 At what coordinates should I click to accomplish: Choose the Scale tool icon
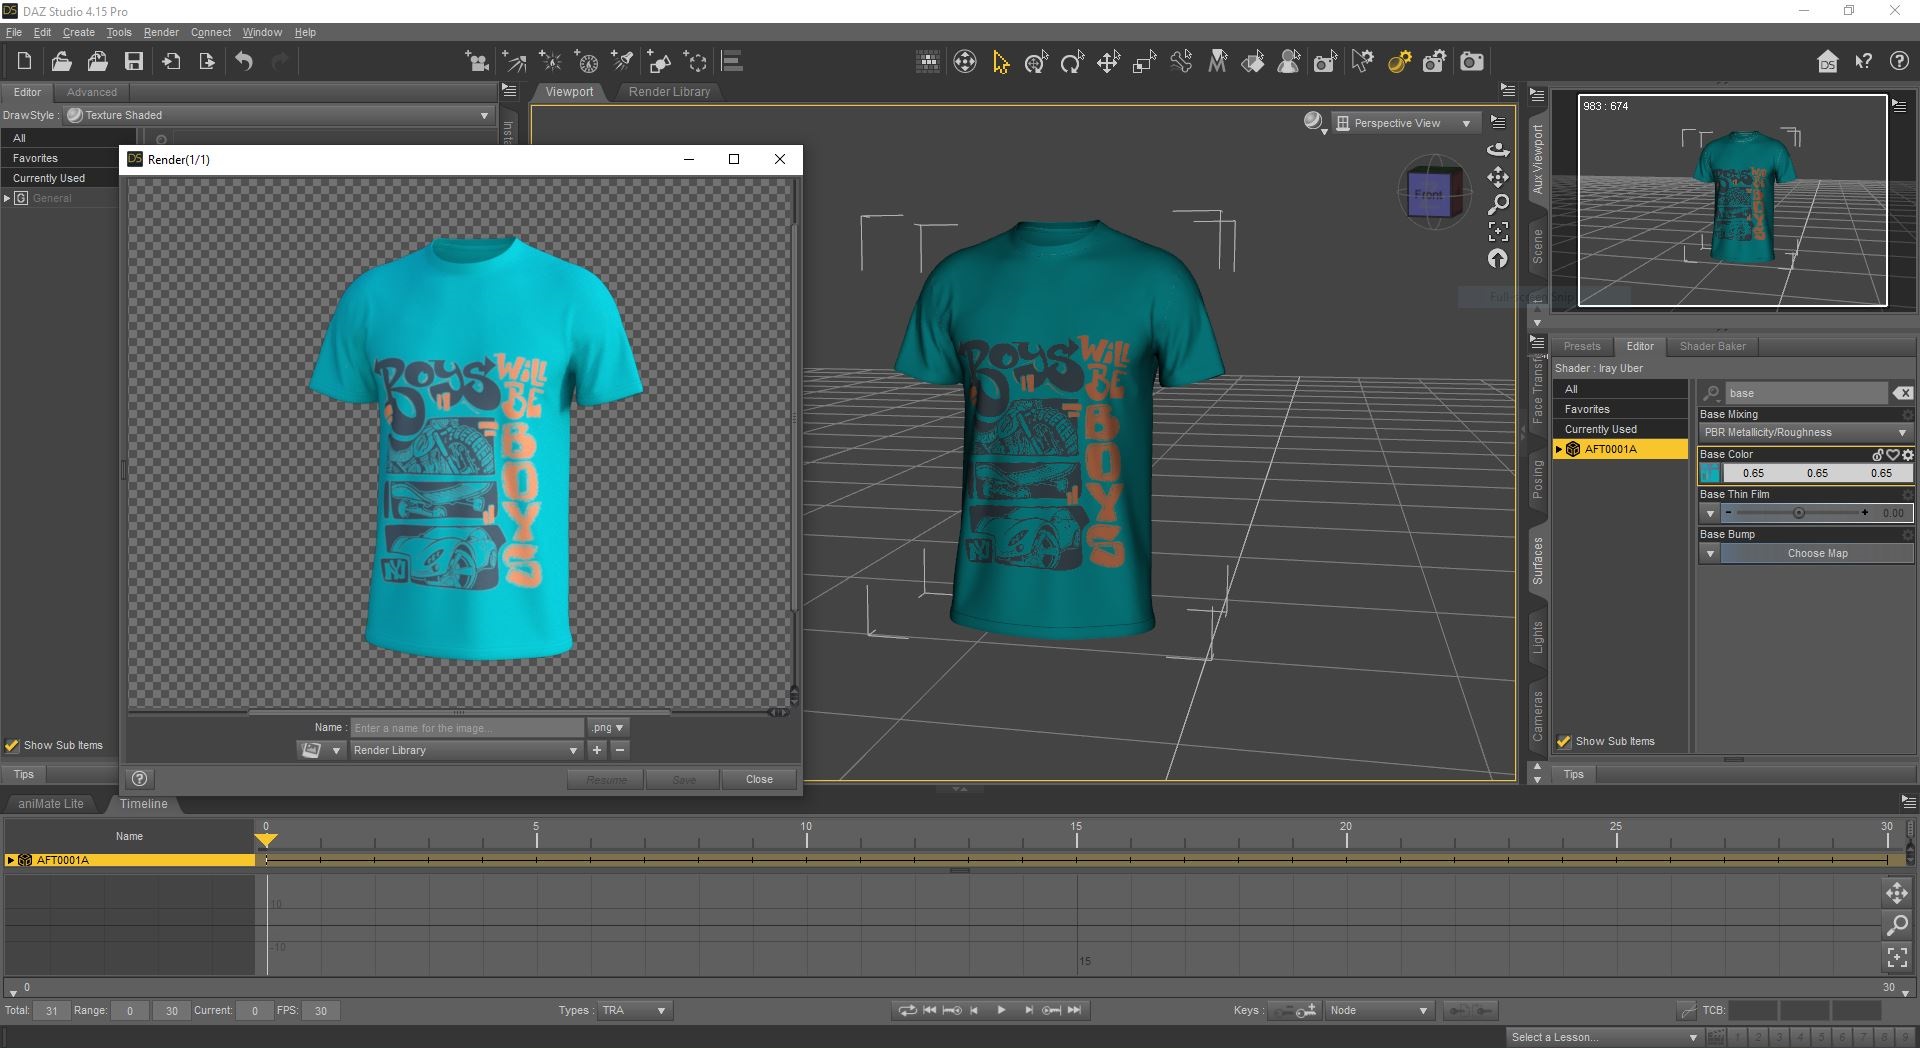1144,62
